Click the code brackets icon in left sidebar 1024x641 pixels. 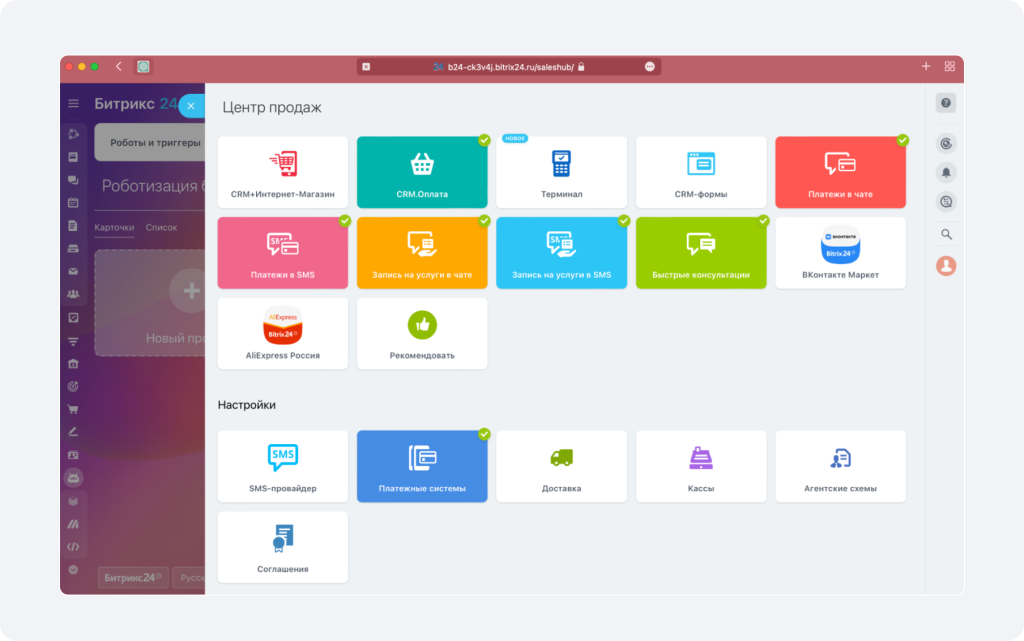tap(73, 547)
